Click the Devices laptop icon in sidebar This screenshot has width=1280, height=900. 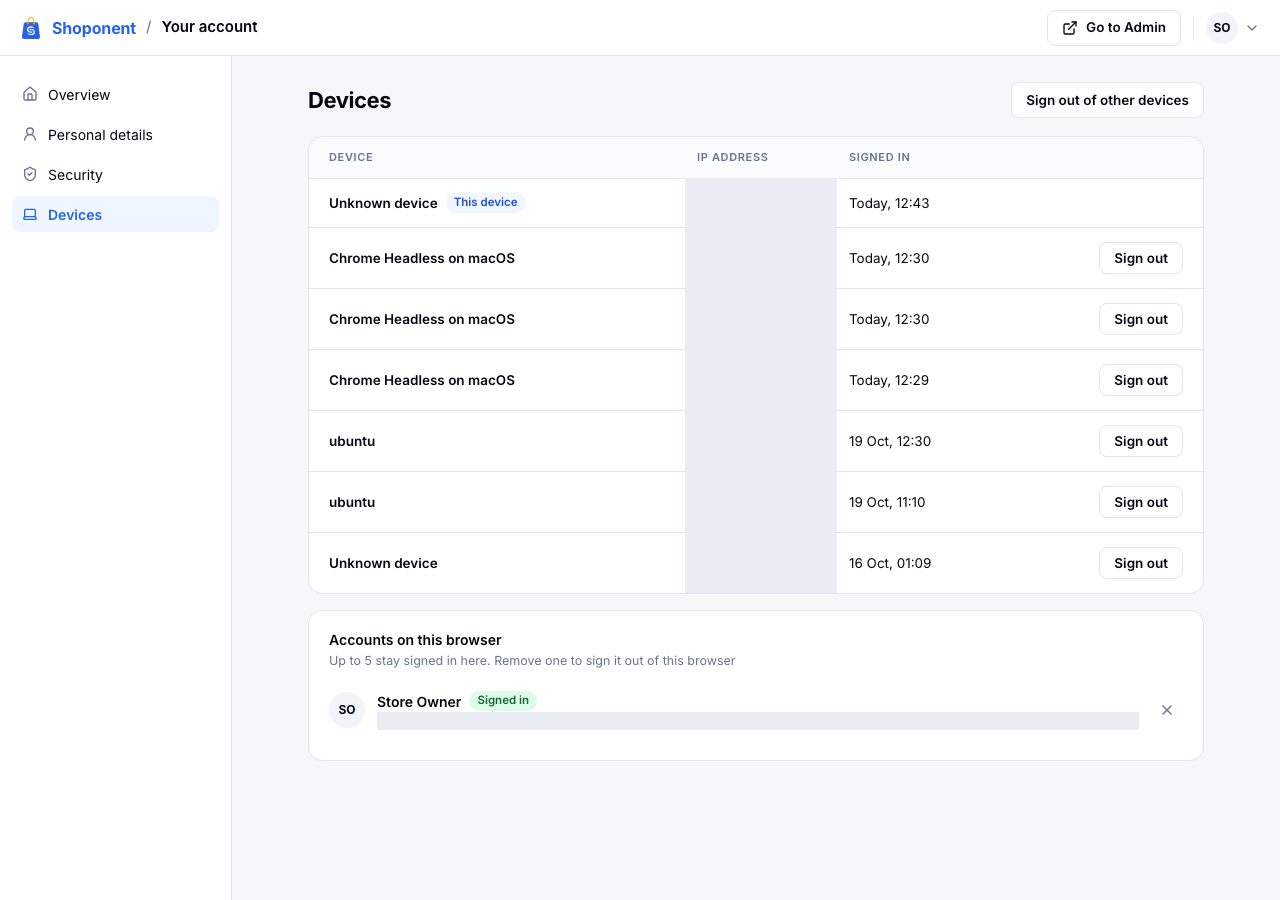[x=30, y=215]
